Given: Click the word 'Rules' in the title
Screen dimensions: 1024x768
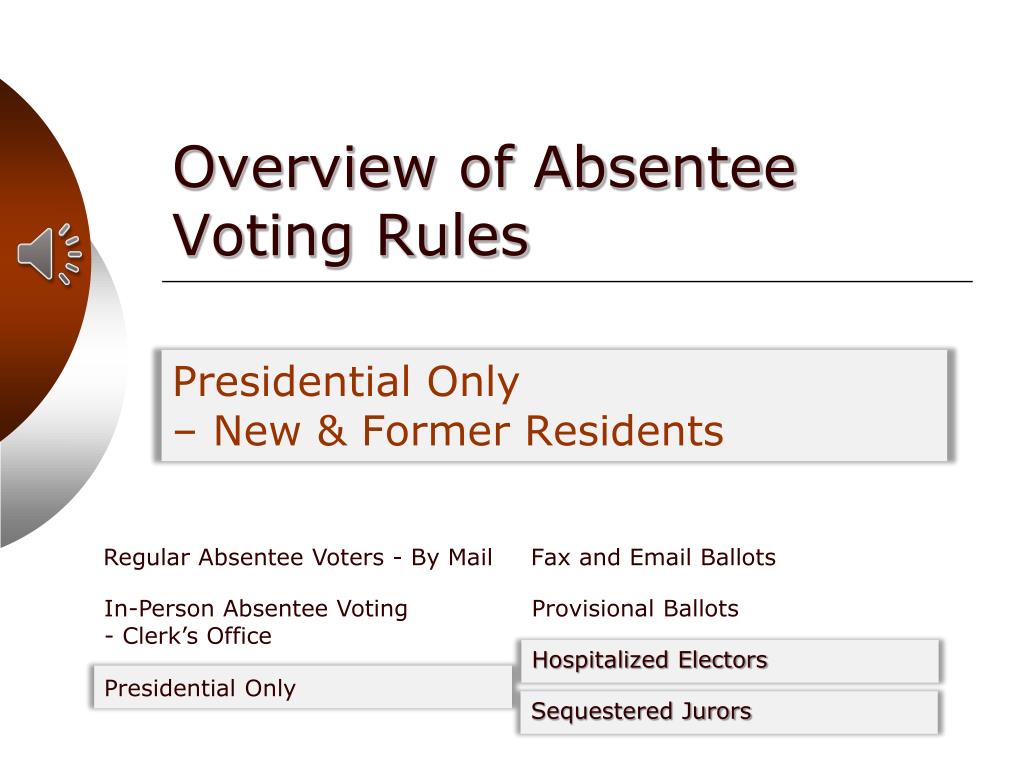Looking at the screenshot, I should pyautogui.click(x=453, y=234).
